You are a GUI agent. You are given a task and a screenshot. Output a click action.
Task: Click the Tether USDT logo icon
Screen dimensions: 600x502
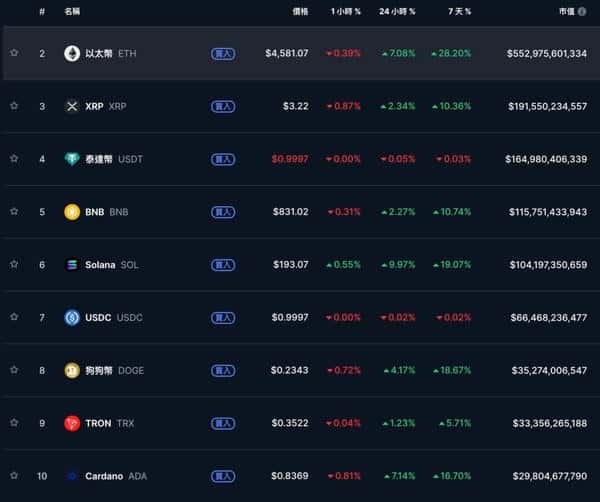(72, 159)
